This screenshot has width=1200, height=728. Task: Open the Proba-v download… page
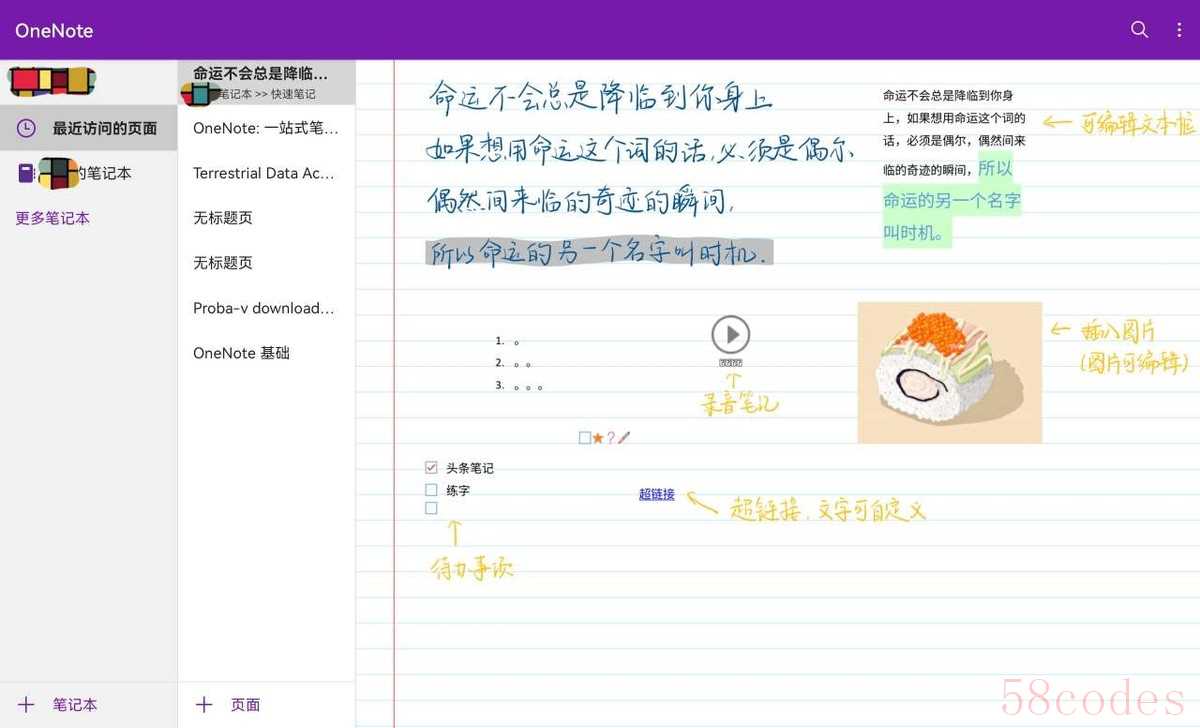coord(266,308)
